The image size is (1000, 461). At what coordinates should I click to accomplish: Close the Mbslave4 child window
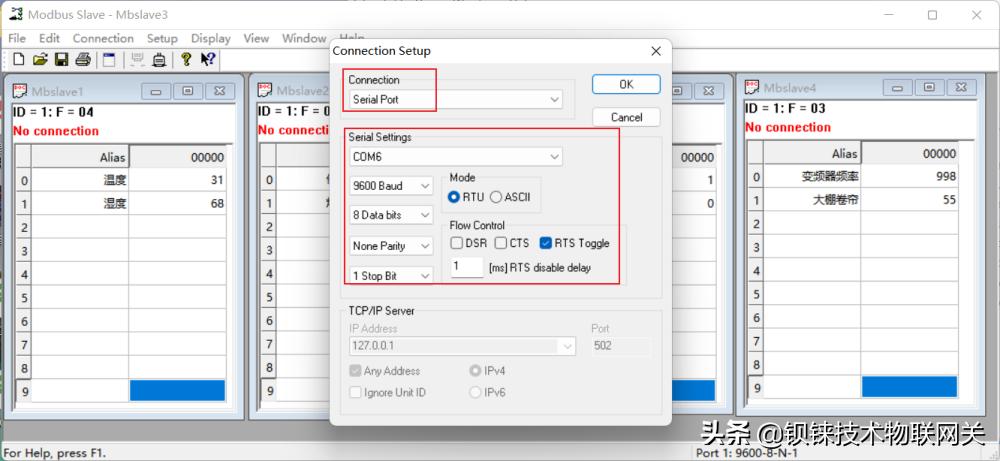coord(961,87)
